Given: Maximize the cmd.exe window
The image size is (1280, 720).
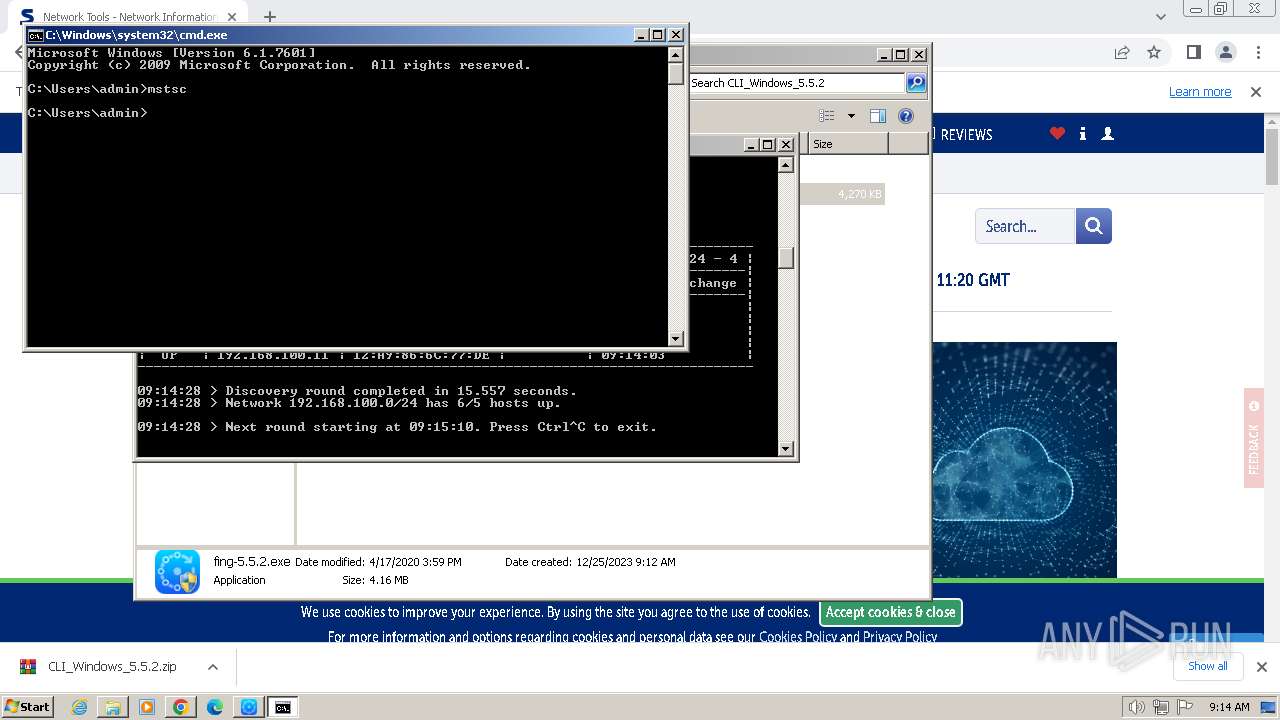Looking at the screenshot, I should coord(657,35).
